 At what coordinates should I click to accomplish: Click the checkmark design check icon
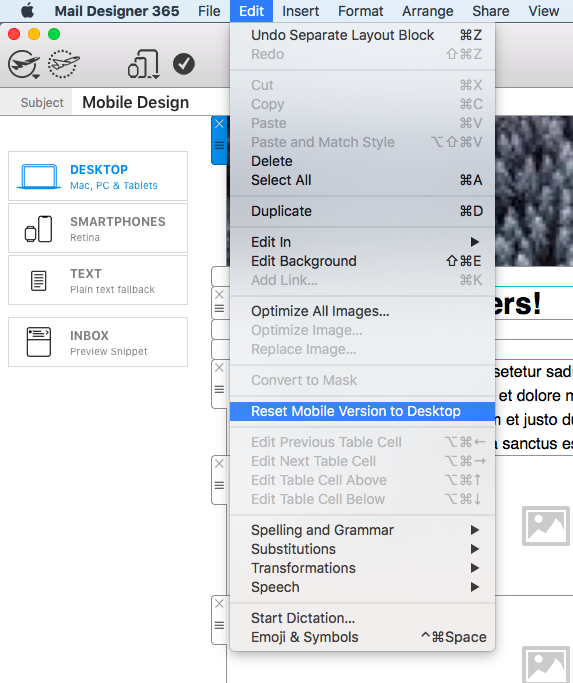(183, 64)
